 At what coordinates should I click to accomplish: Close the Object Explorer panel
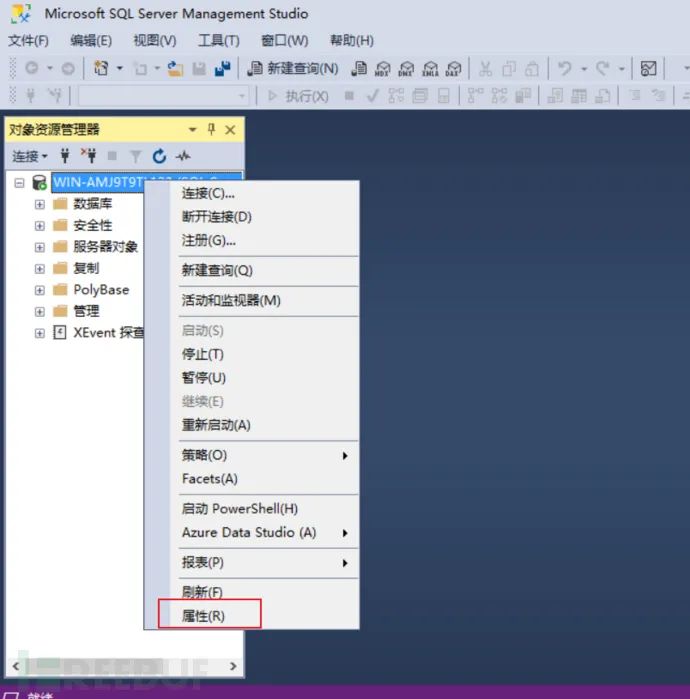tap(230, 130)
